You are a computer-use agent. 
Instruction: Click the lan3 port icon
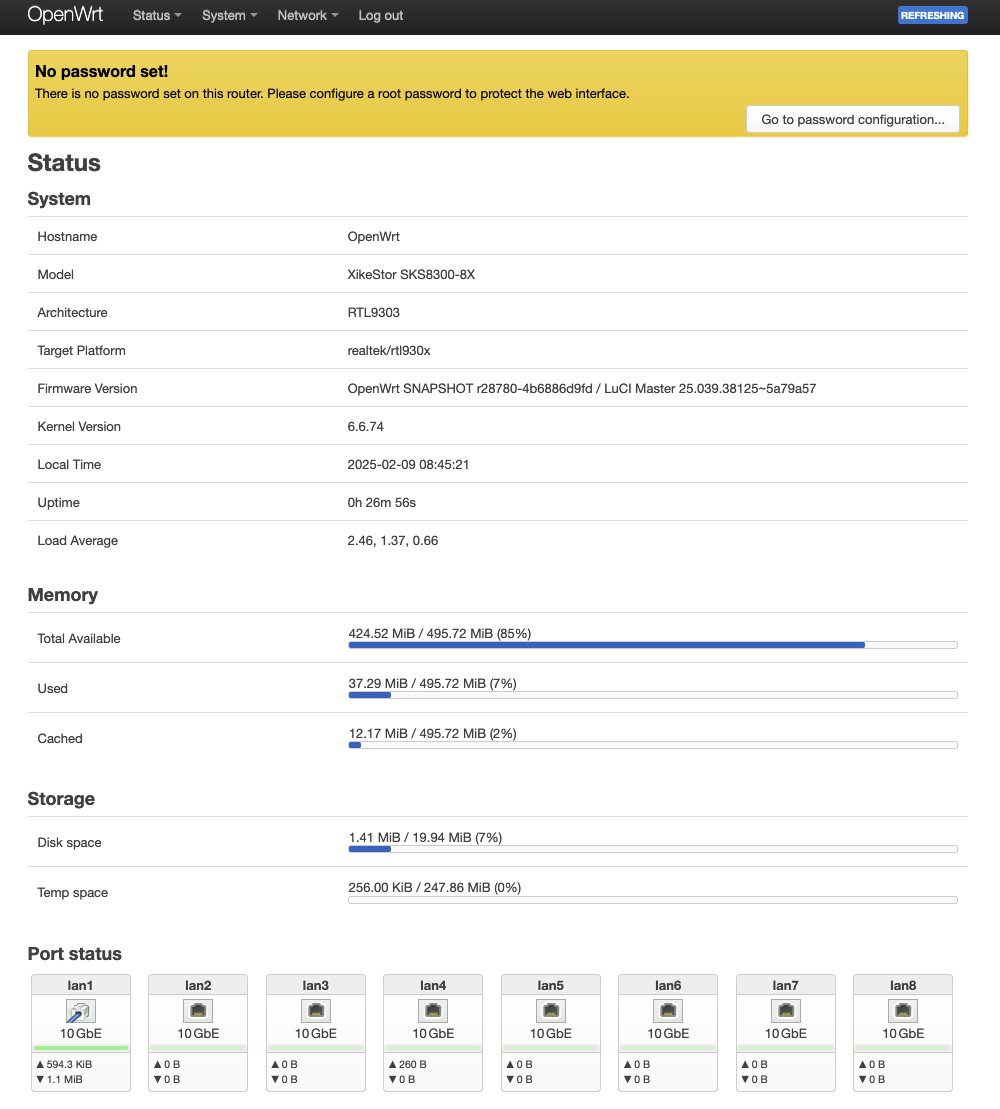coord(316,1011)
